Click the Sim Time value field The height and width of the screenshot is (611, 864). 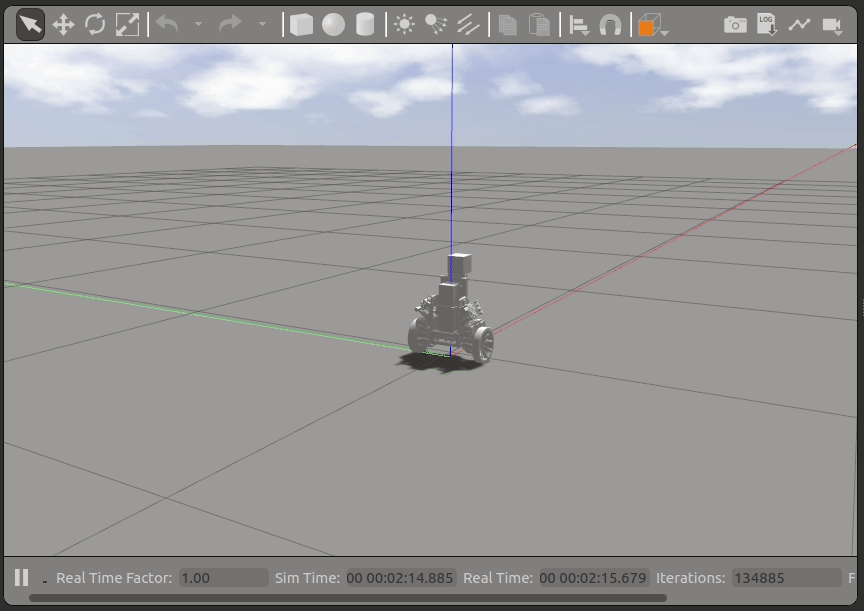(400, 578)
